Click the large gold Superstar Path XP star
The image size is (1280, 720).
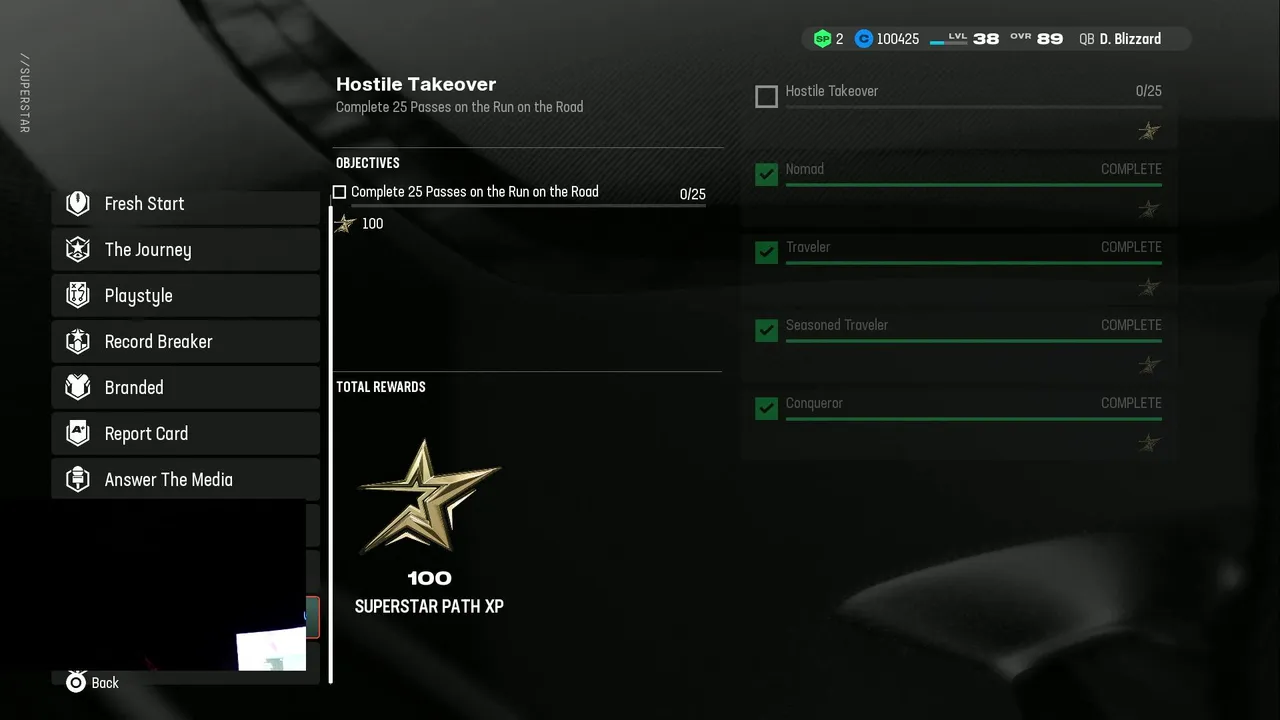click(429, 496)
